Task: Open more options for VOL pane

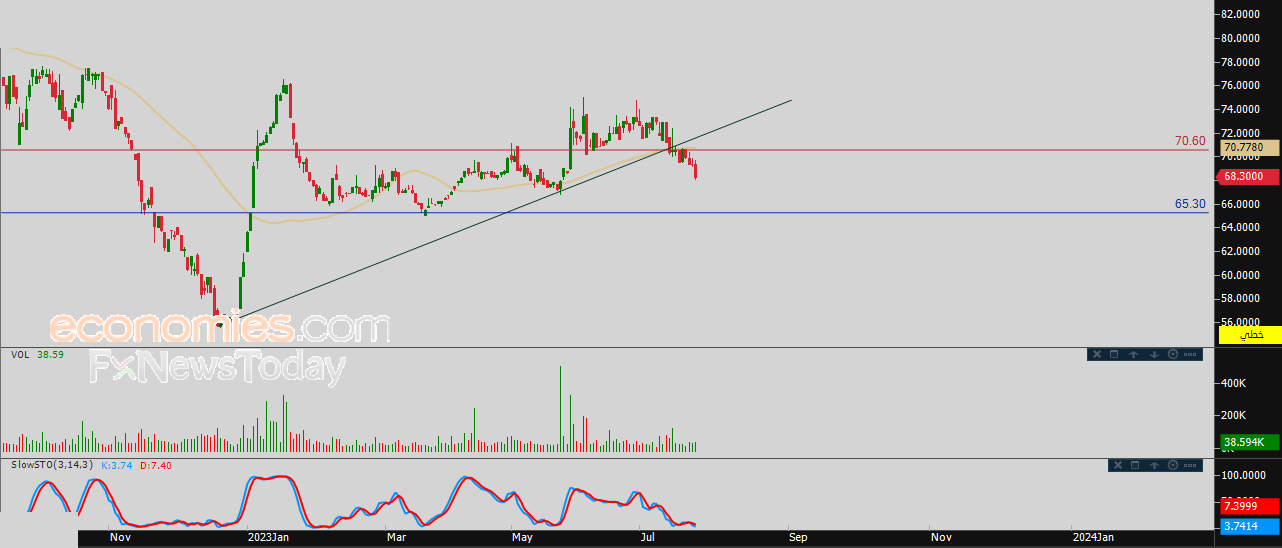Action: pos(1190,354)
